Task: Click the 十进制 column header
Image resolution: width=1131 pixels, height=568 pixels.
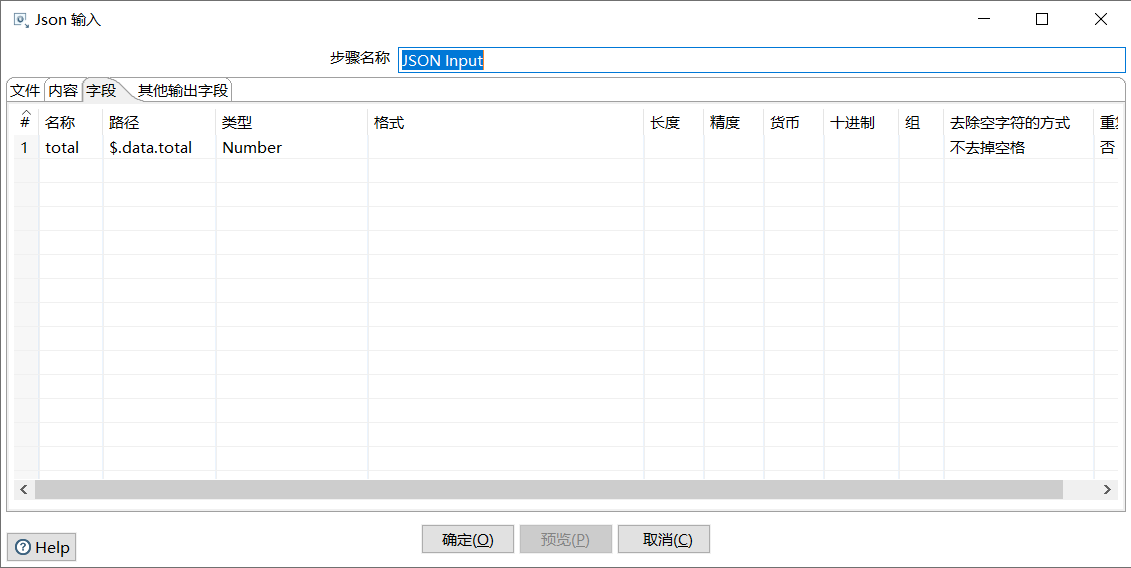Action: tap(861, 123)
